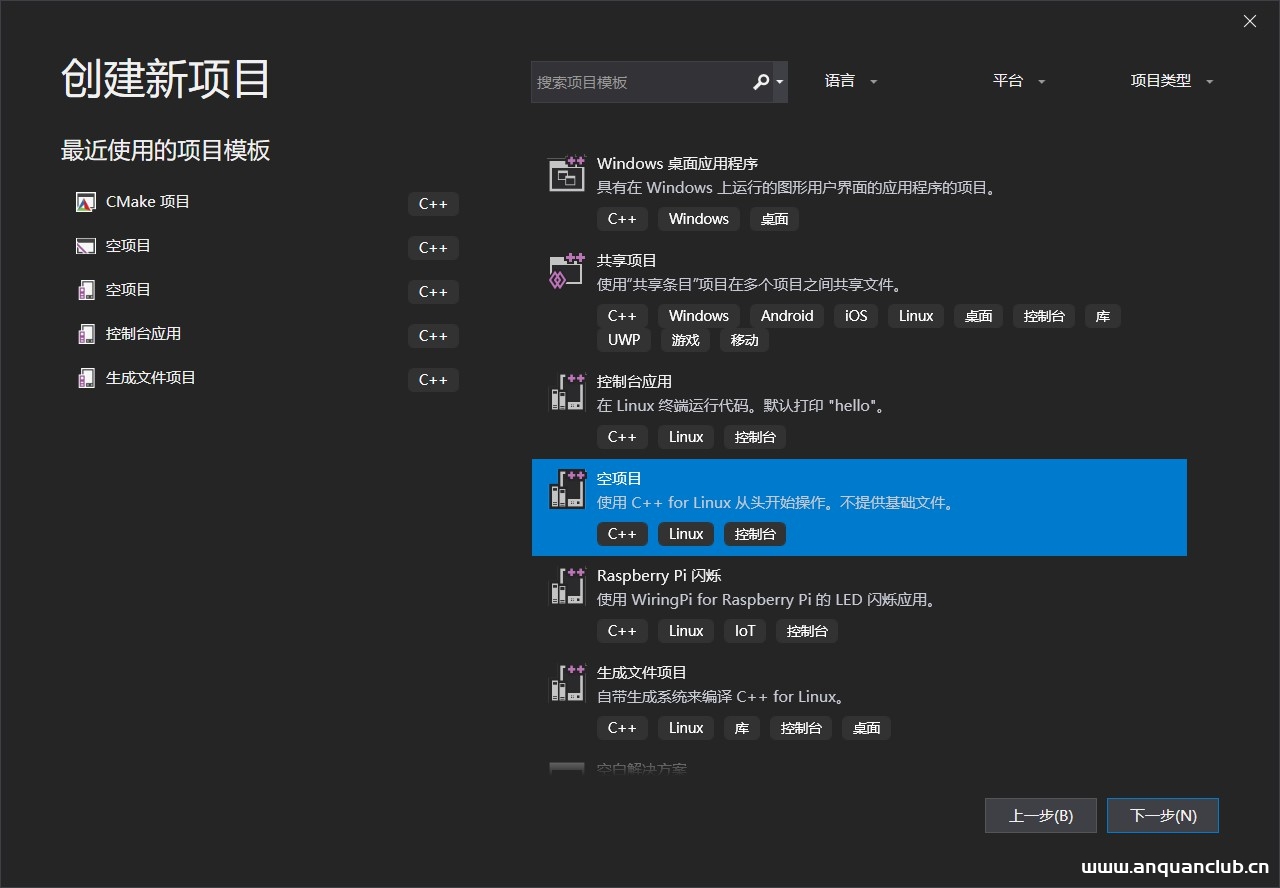1280x888 pixels.
Task: Click the Raspberry Pi 闪烁 template icon
Action: (x=566, y=586)
